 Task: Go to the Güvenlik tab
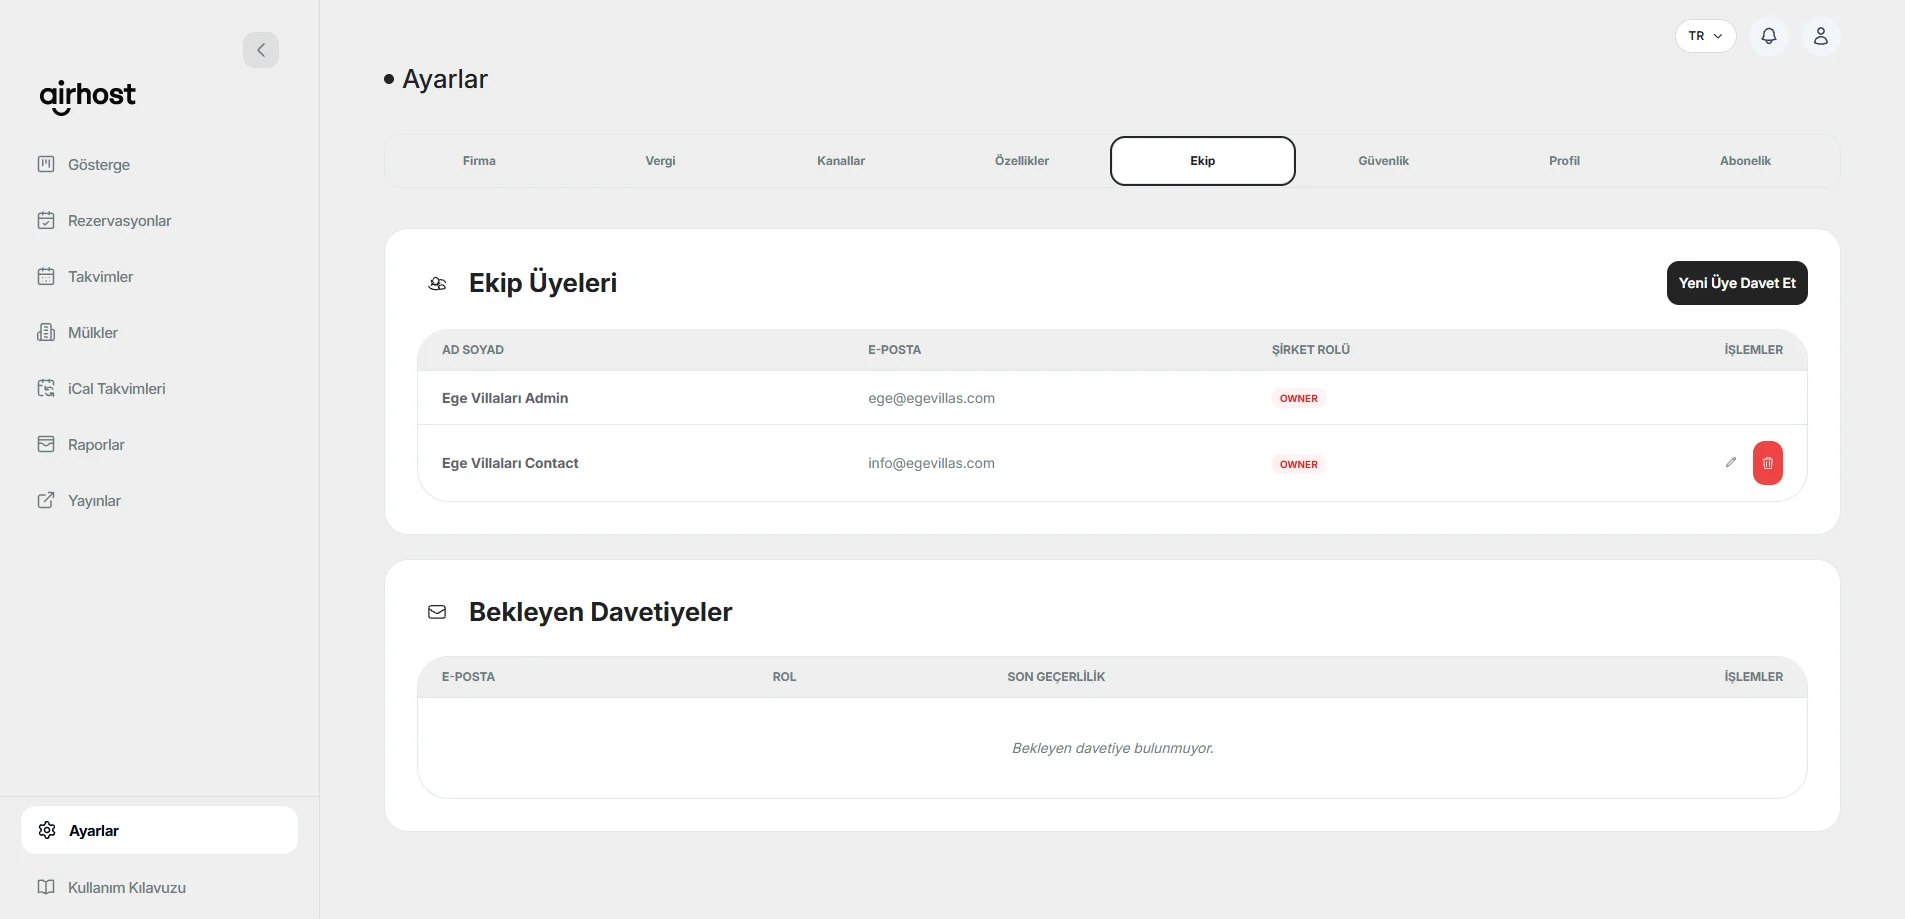coord(1384,161)
